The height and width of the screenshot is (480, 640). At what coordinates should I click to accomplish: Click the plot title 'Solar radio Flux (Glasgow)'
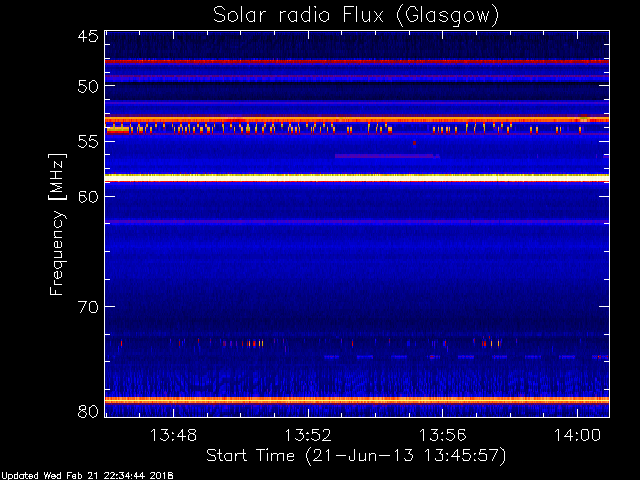[356, 16]
